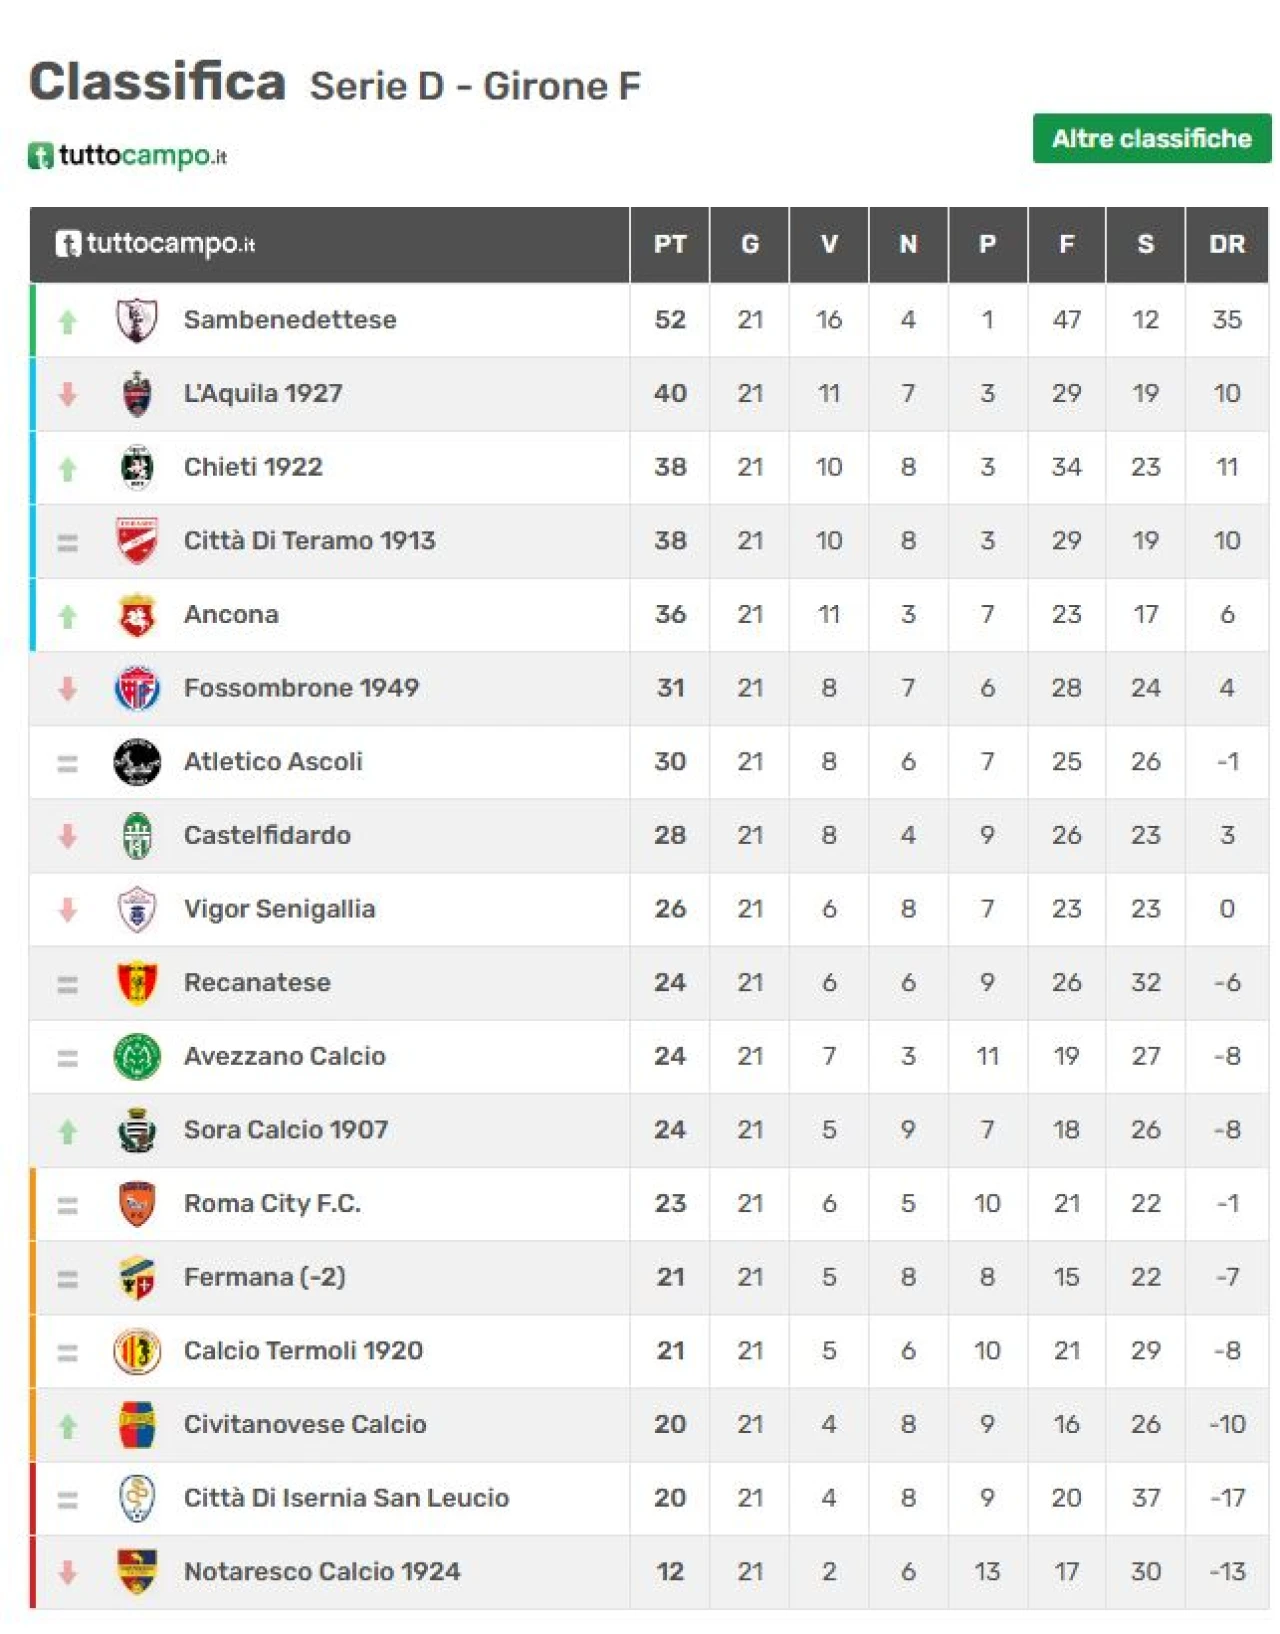
Task: Open Città Di Isernia San Leucio link
Action: pyautogui.click(x=346, y=1498)
